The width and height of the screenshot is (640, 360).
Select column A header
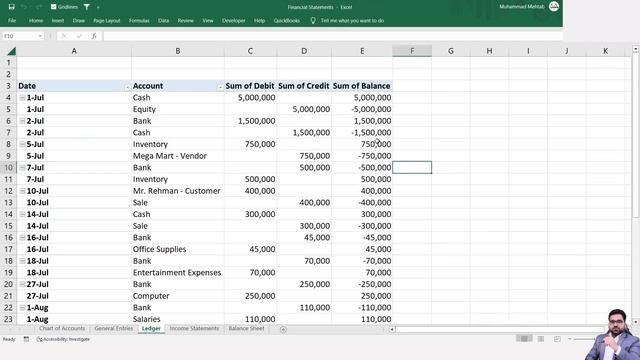click(x=74, y=51)
